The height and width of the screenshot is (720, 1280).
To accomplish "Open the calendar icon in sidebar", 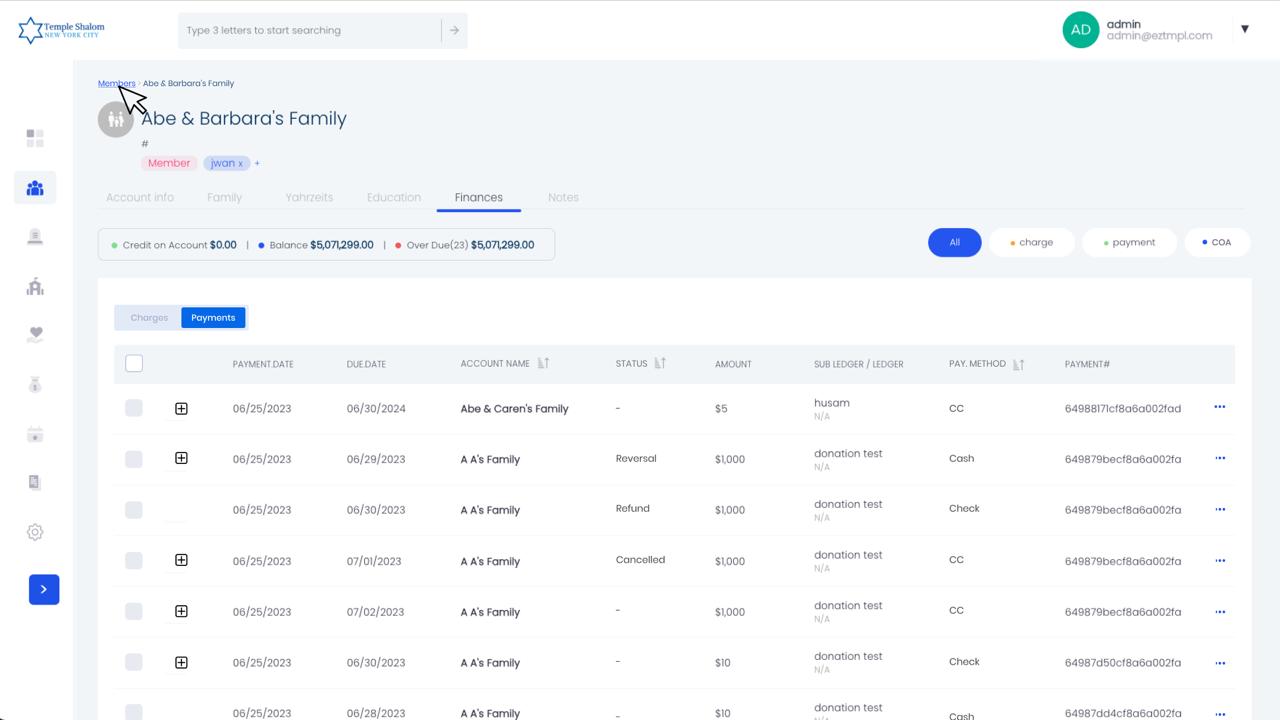I will pos(35,434).
